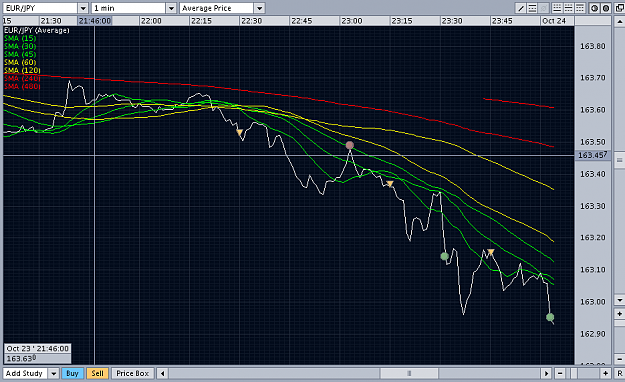
Task: Open the Average Price dropdown arrow
Action: tap(259, 8)
